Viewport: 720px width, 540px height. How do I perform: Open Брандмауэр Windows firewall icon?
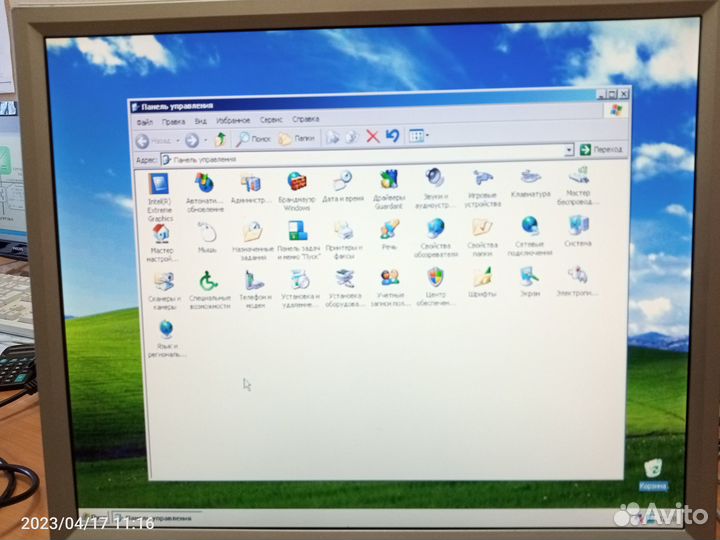(x=297, y=191)
